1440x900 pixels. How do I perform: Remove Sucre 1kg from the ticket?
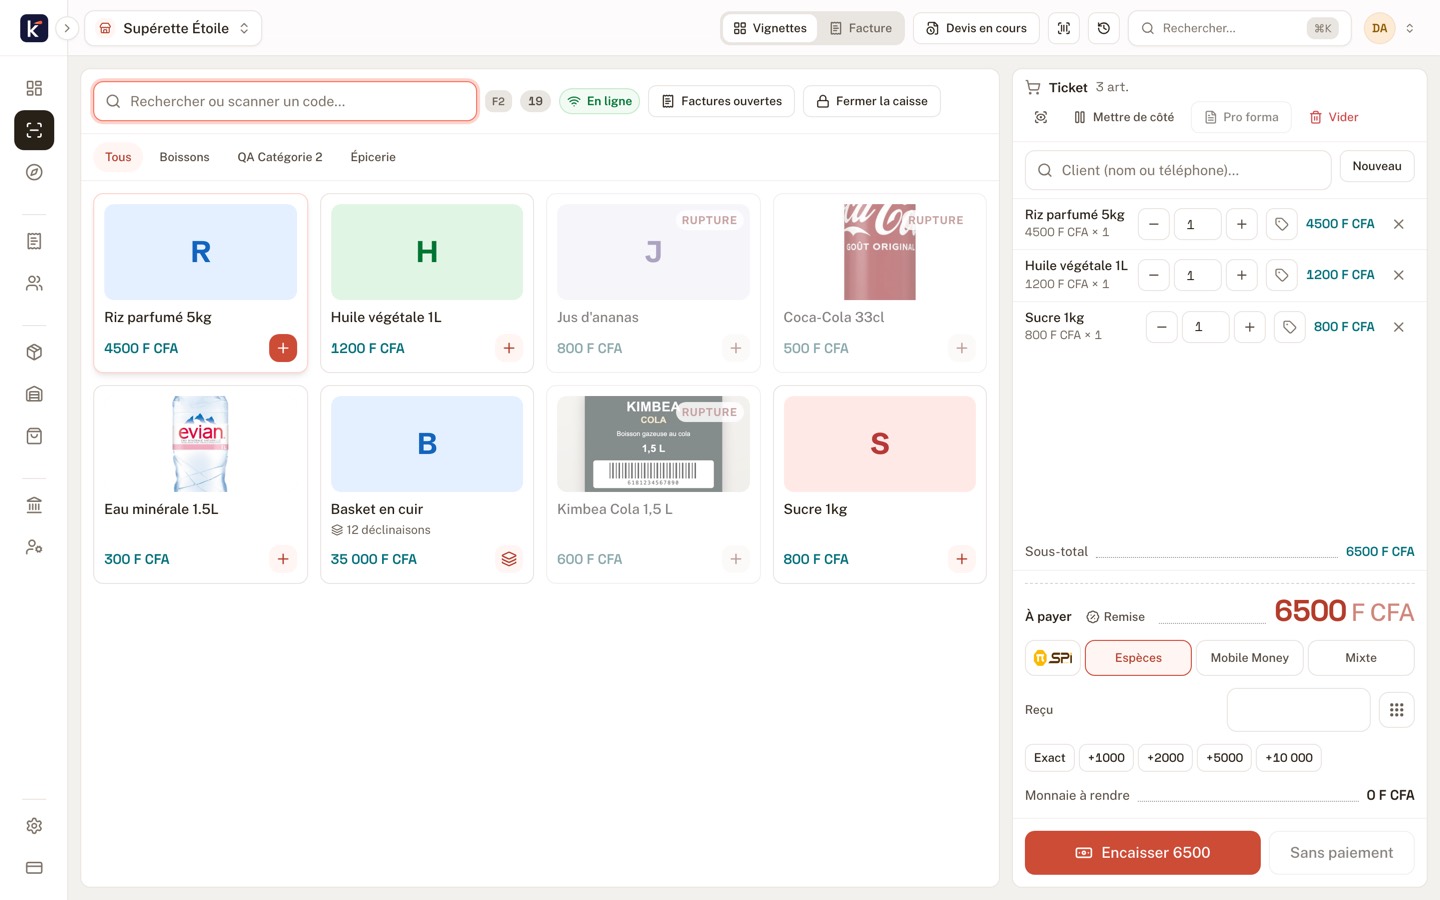click(1399, 327)
